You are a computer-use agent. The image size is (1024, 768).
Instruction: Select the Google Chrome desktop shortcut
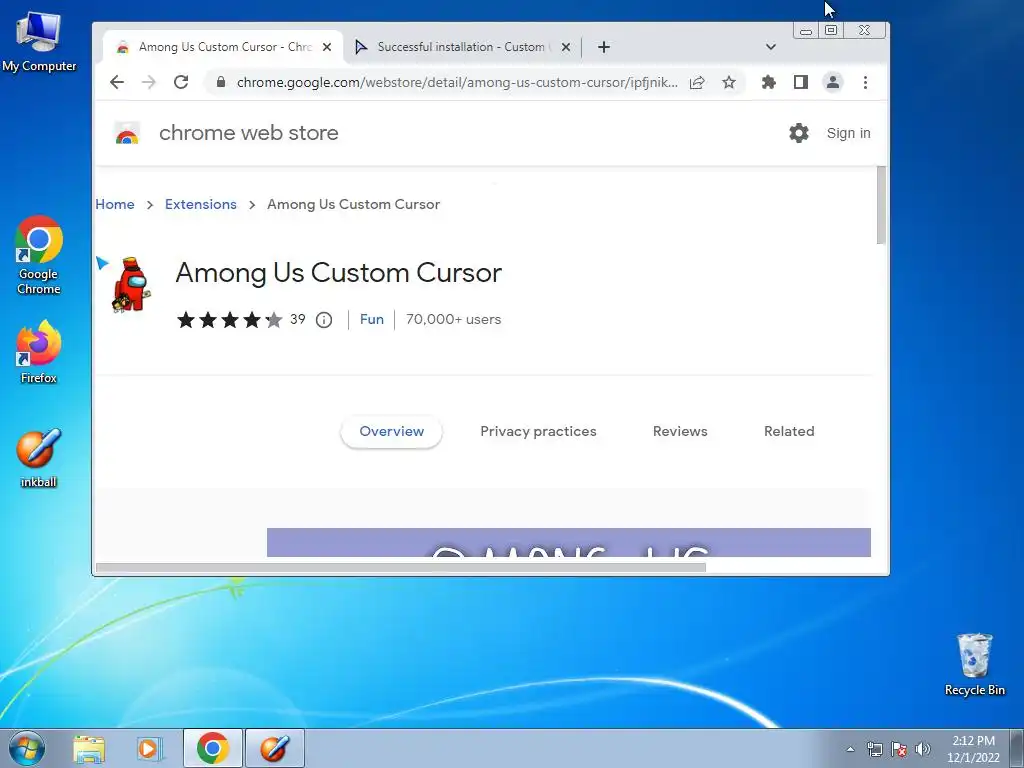[39, 256]
